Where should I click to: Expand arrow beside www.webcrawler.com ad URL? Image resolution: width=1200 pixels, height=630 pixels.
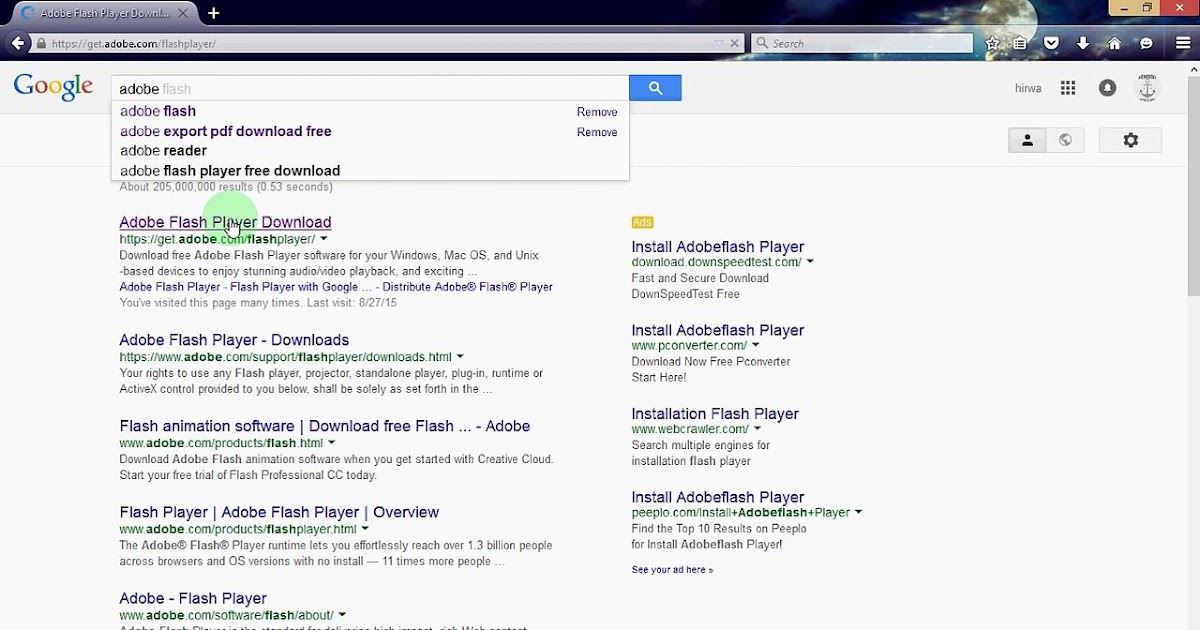click(x=757, y=429)
